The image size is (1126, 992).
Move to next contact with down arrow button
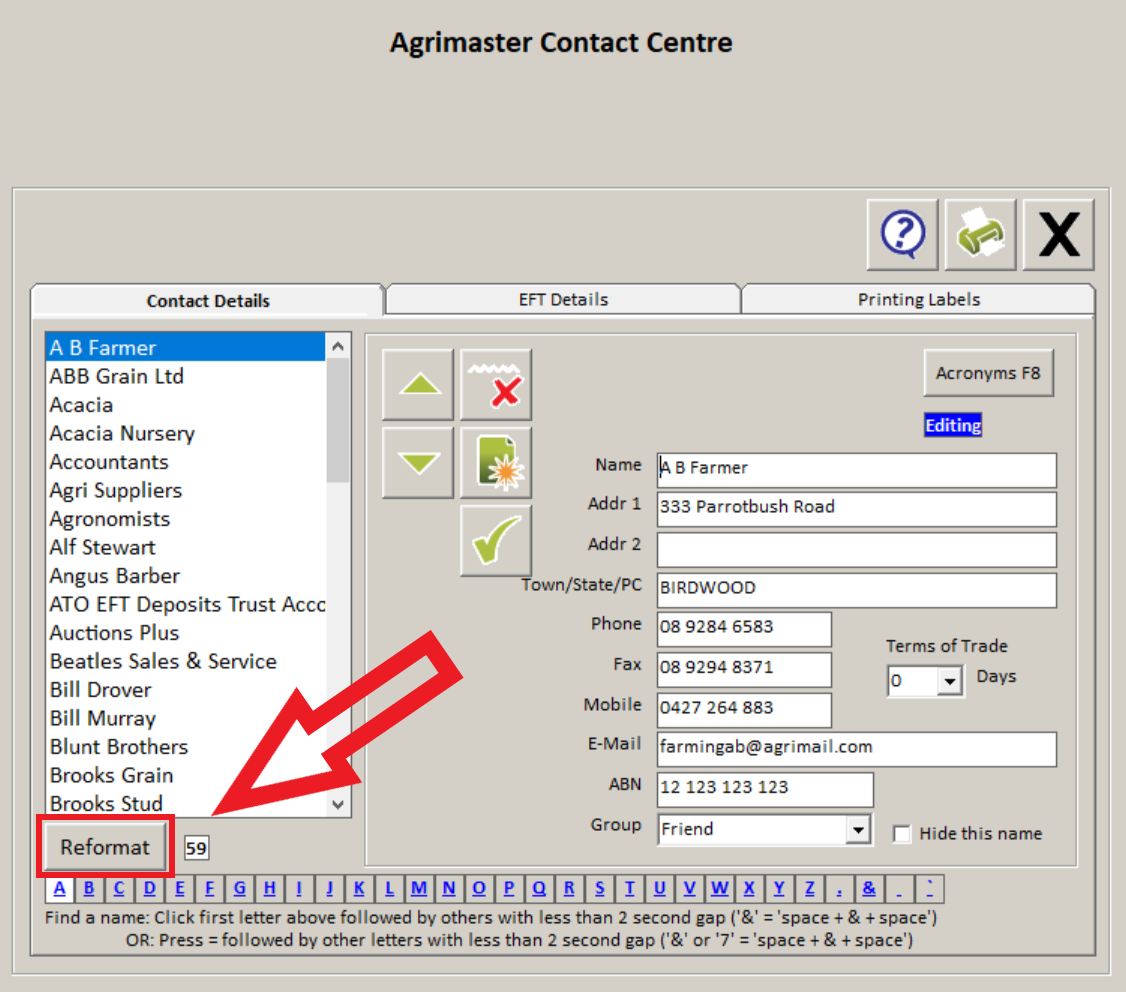[418, 463]
